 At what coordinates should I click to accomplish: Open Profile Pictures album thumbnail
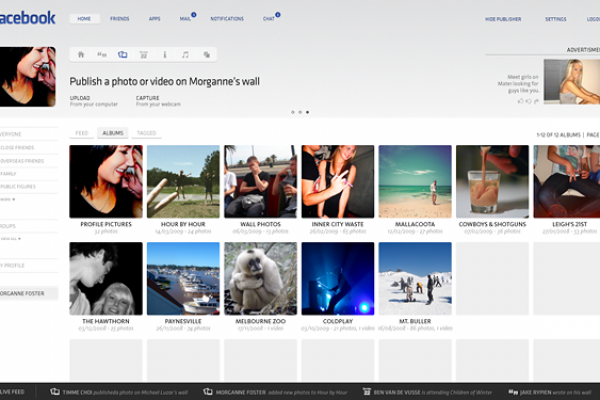click(x=106, y=181)
